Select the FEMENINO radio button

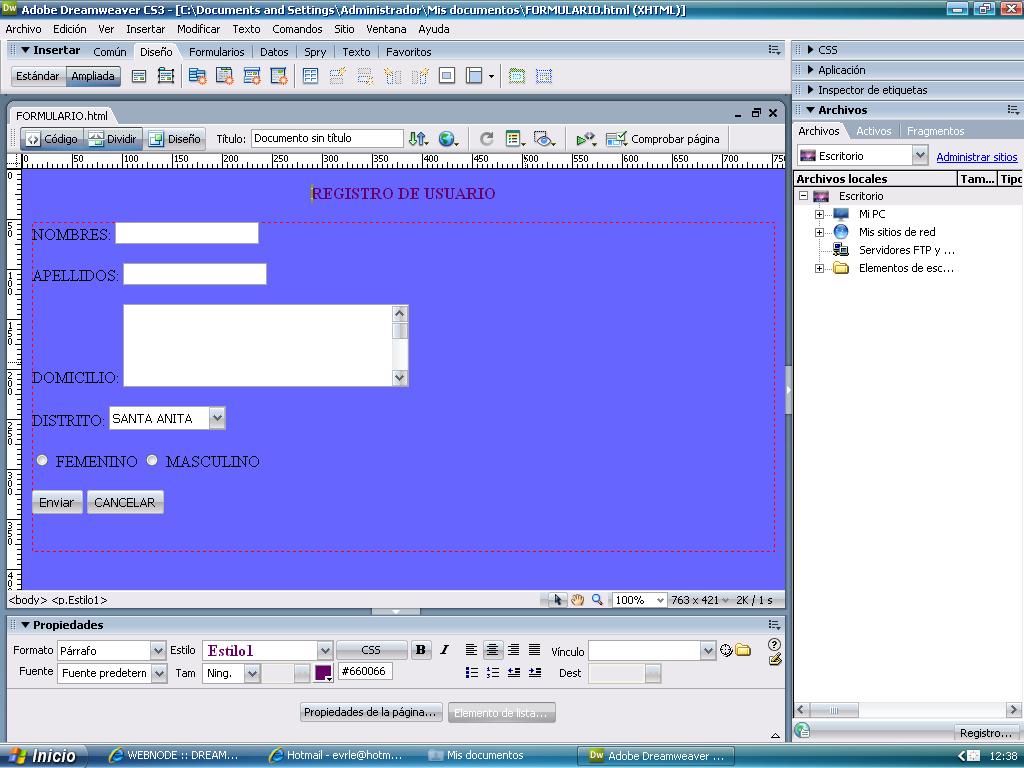point(42,460)
